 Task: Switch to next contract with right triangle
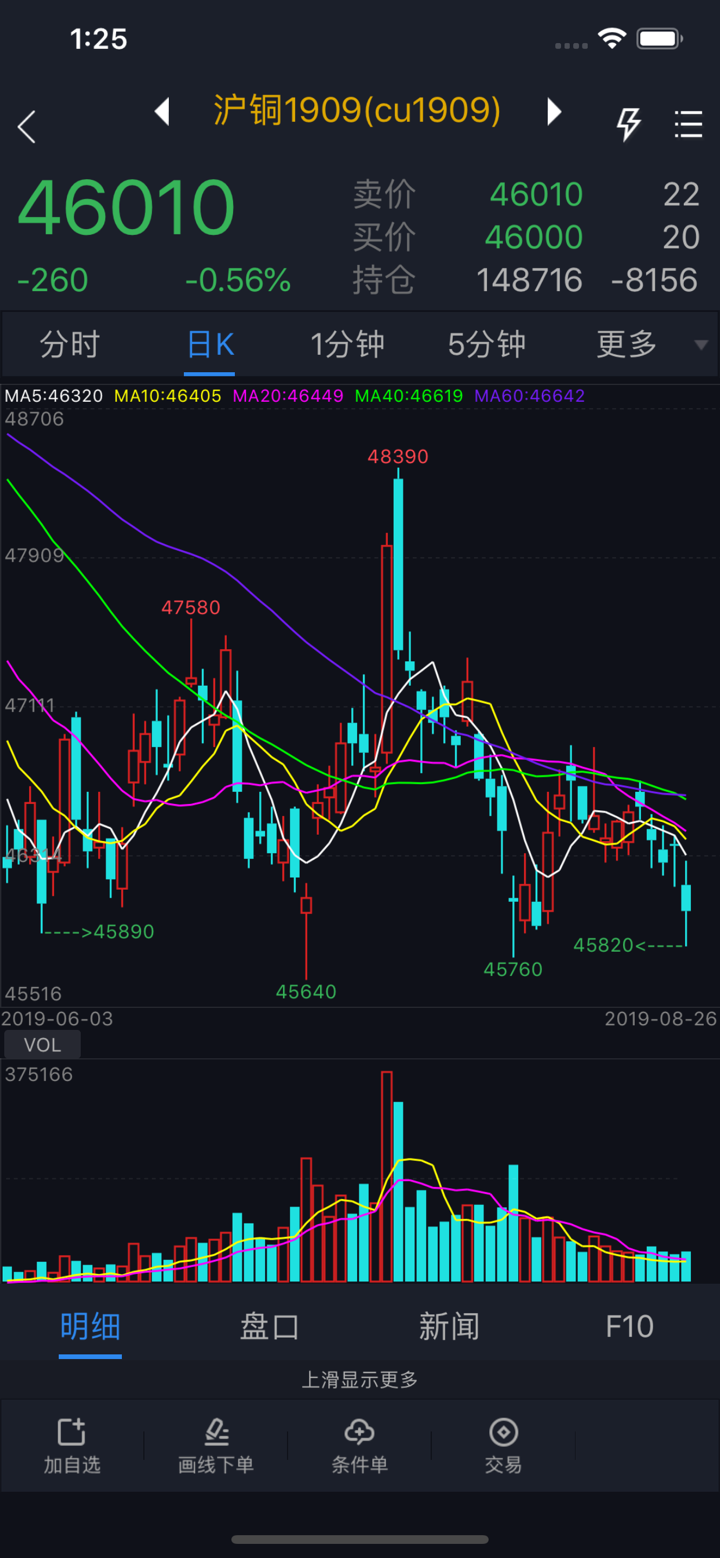coord(554,111)
